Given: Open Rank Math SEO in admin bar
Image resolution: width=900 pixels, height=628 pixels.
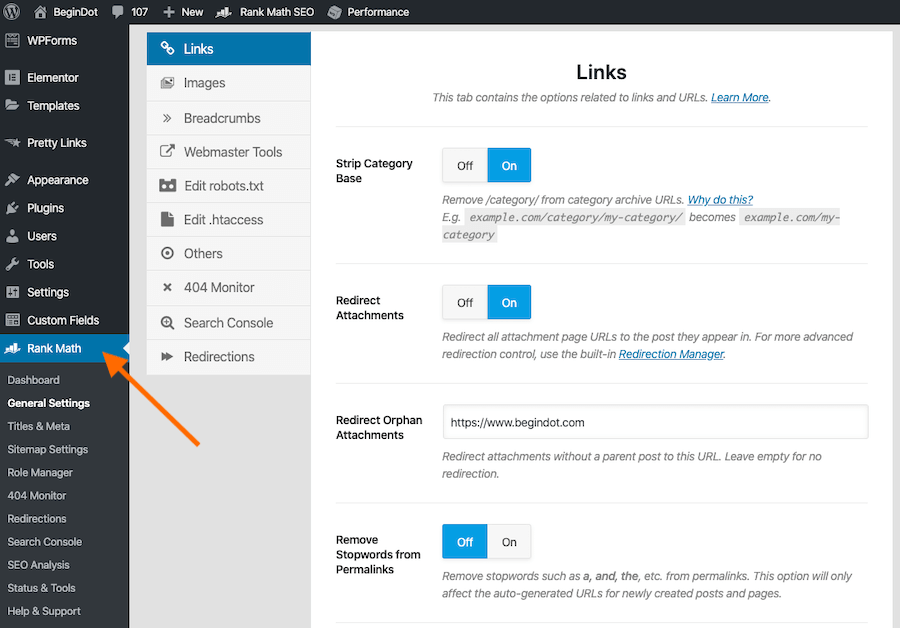Looking at the screenshot, I should tap(265, 11).
